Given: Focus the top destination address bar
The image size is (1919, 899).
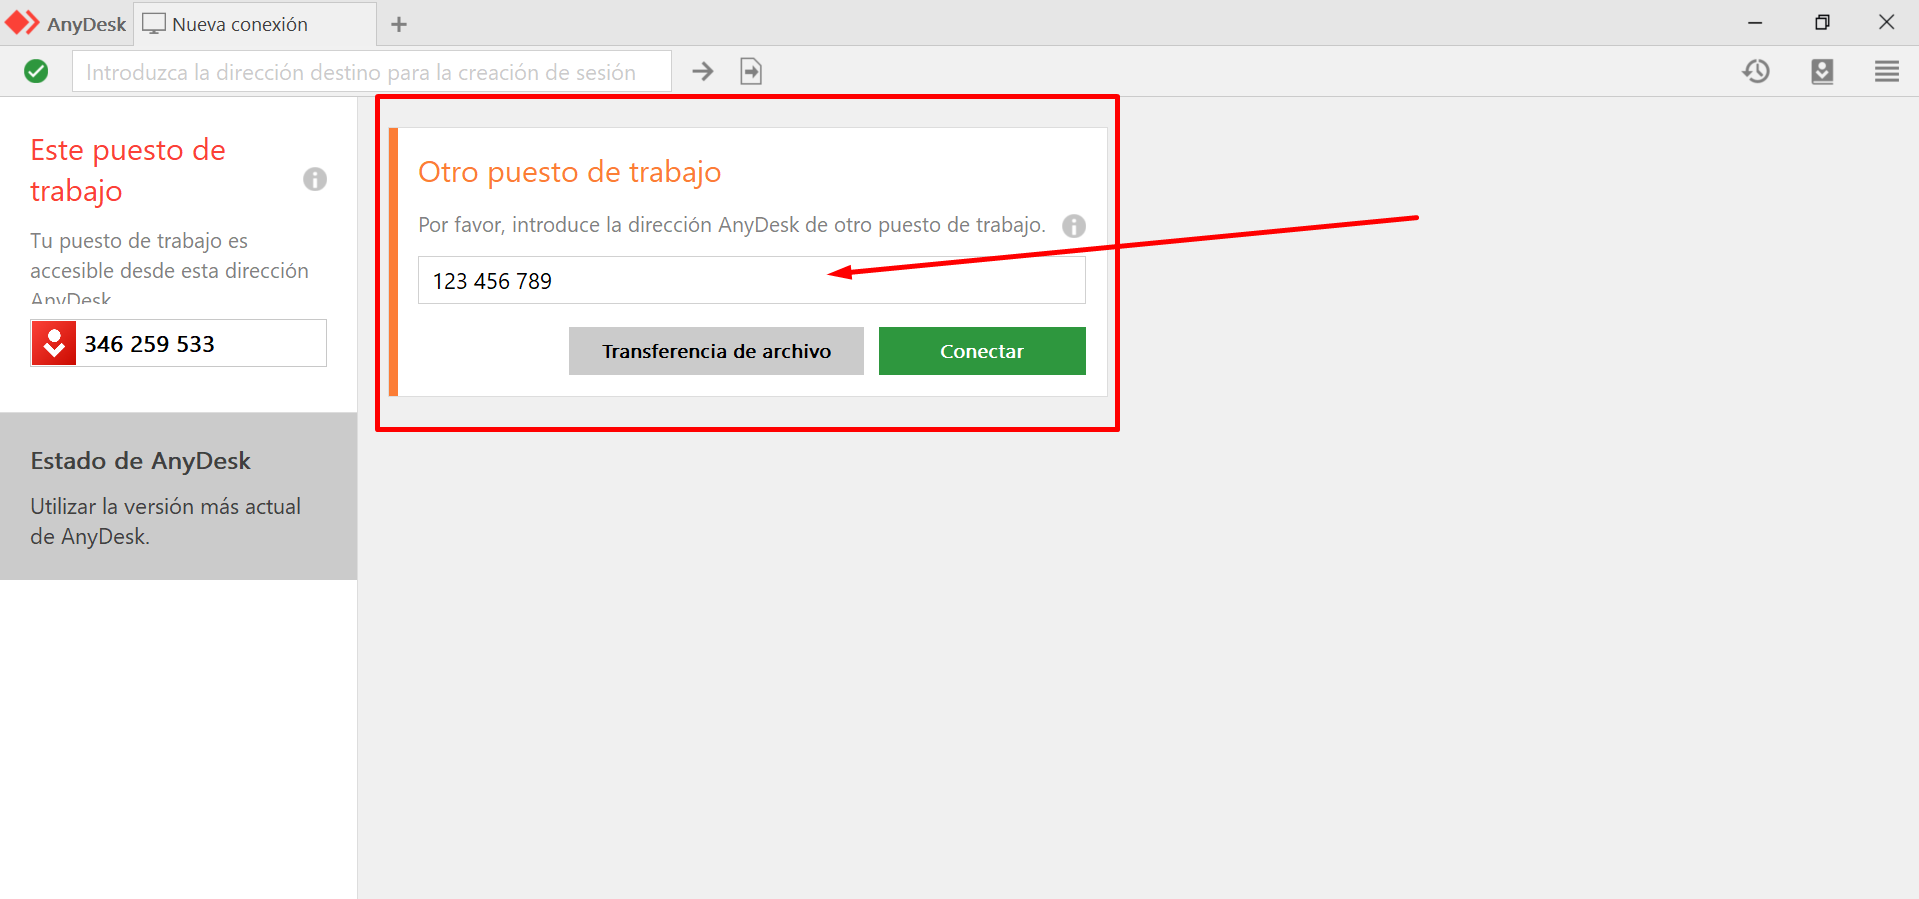Looking at the screenshot, I should (371, 72).
